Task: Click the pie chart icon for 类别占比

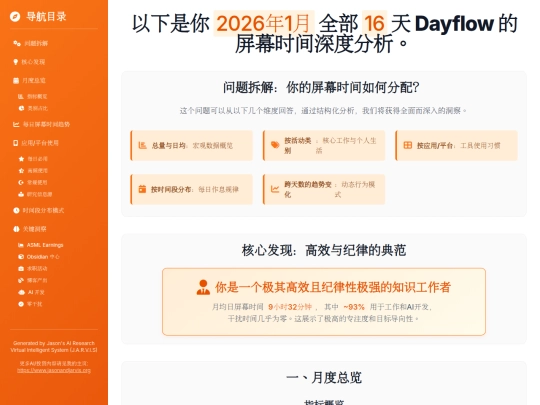Action: click(21, 108)
